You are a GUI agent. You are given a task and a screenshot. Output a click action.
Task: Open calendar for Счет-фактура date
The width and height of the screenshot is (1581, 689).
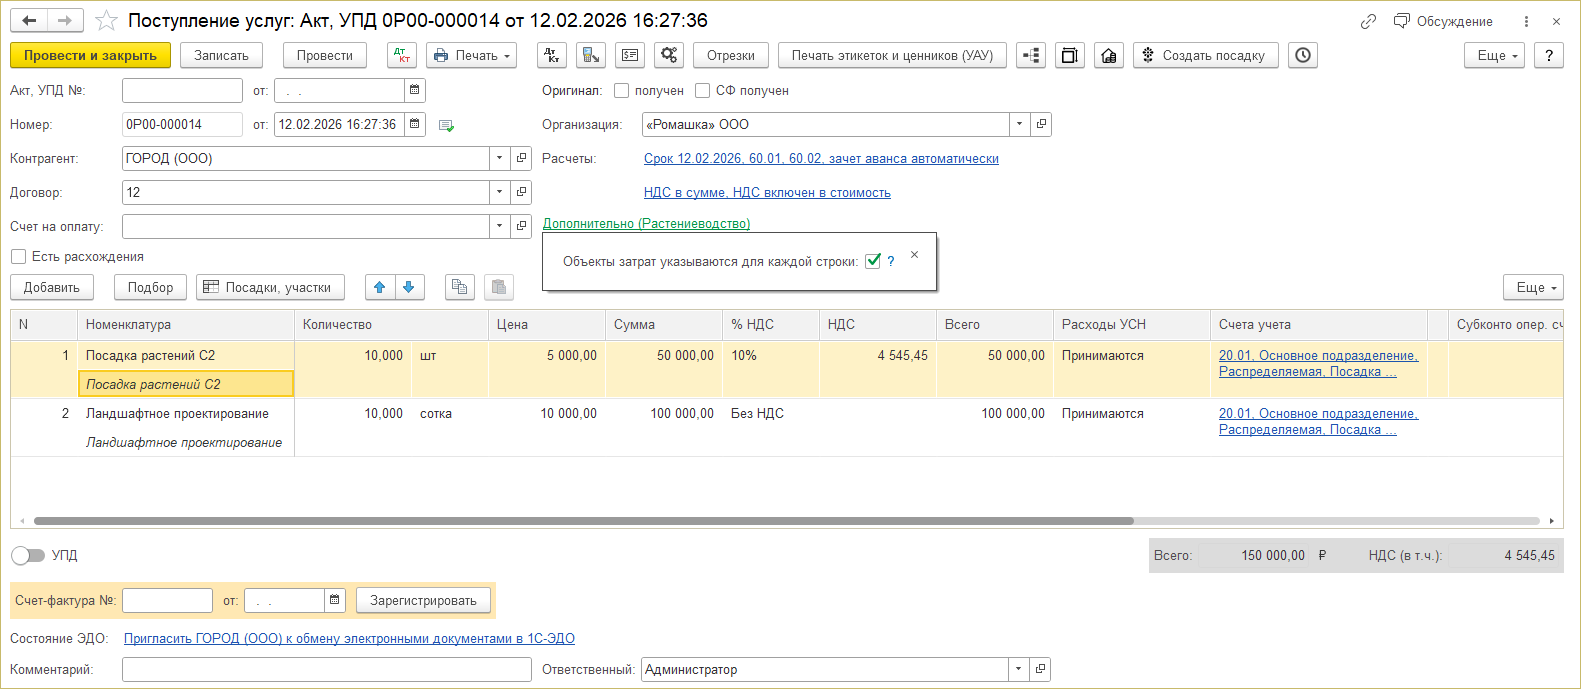(335, 600)
